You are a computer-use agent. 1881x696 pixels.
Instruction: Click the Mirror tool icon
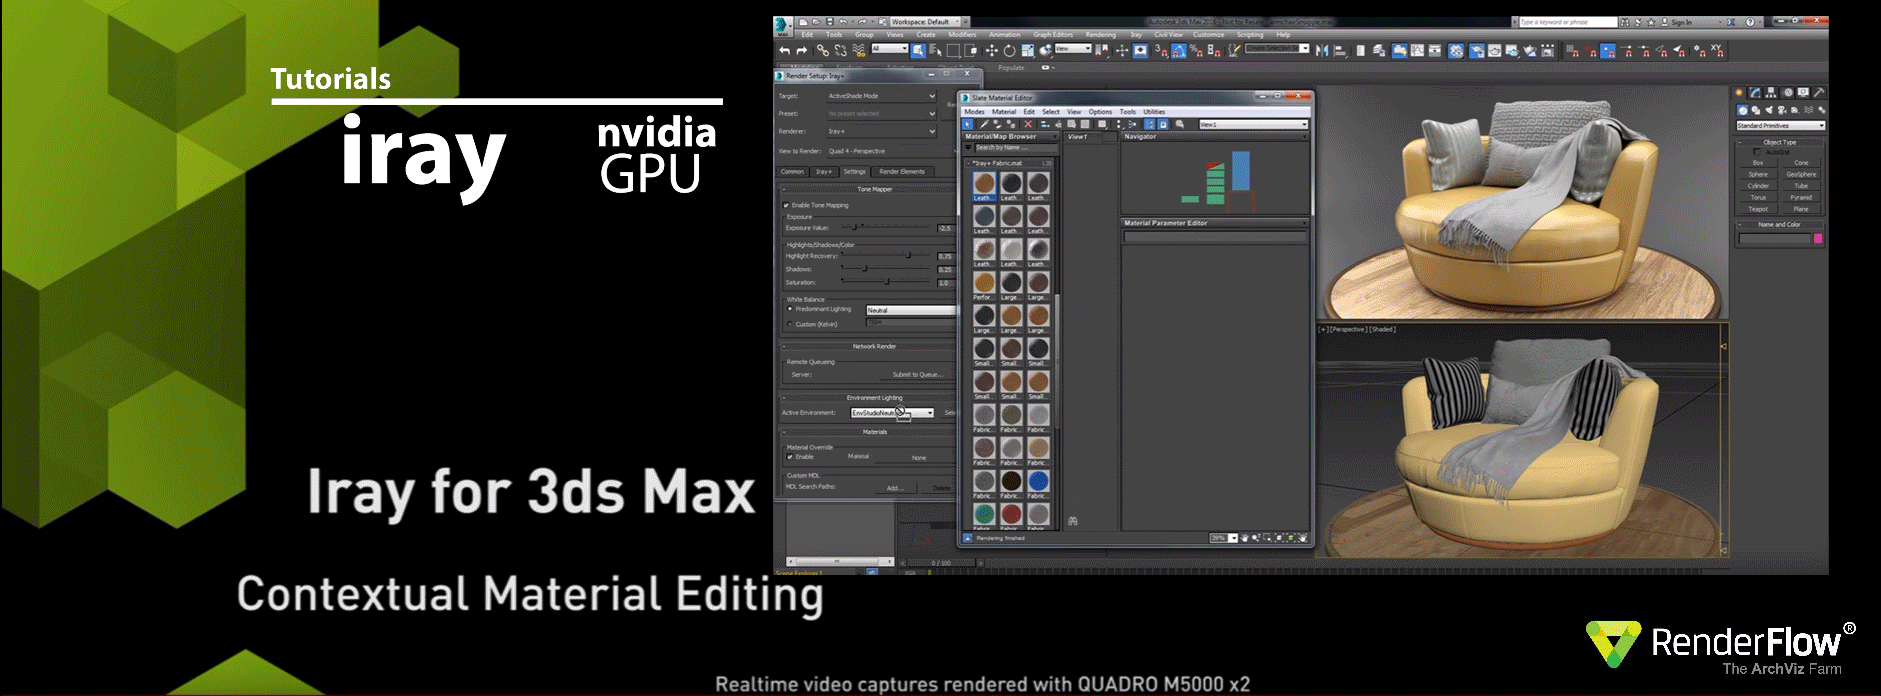pyautogui.click(x=1322, y=51)
